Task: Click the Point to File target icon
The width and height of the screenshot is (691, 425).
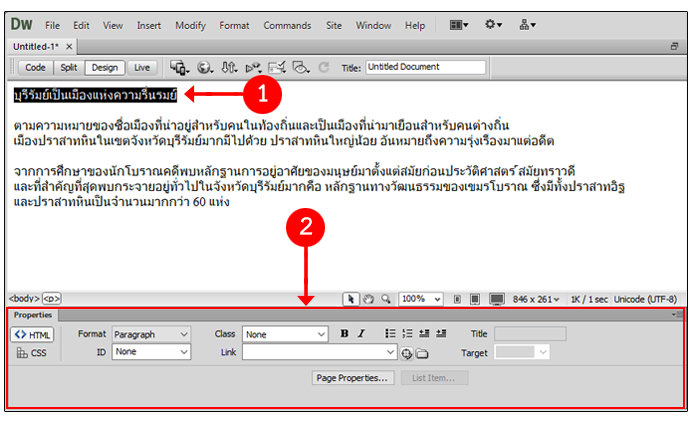Action: (407, 353)
